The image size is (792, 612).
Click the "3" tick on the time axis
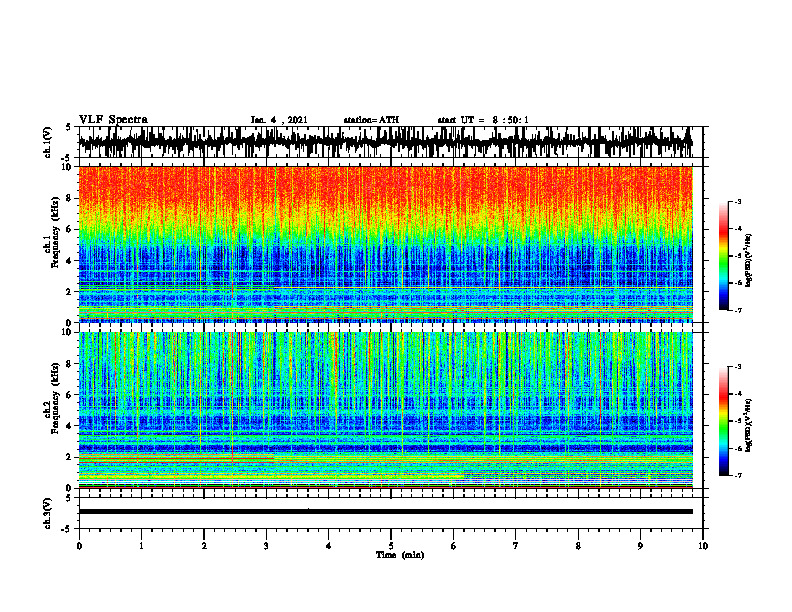coord(266,546)
